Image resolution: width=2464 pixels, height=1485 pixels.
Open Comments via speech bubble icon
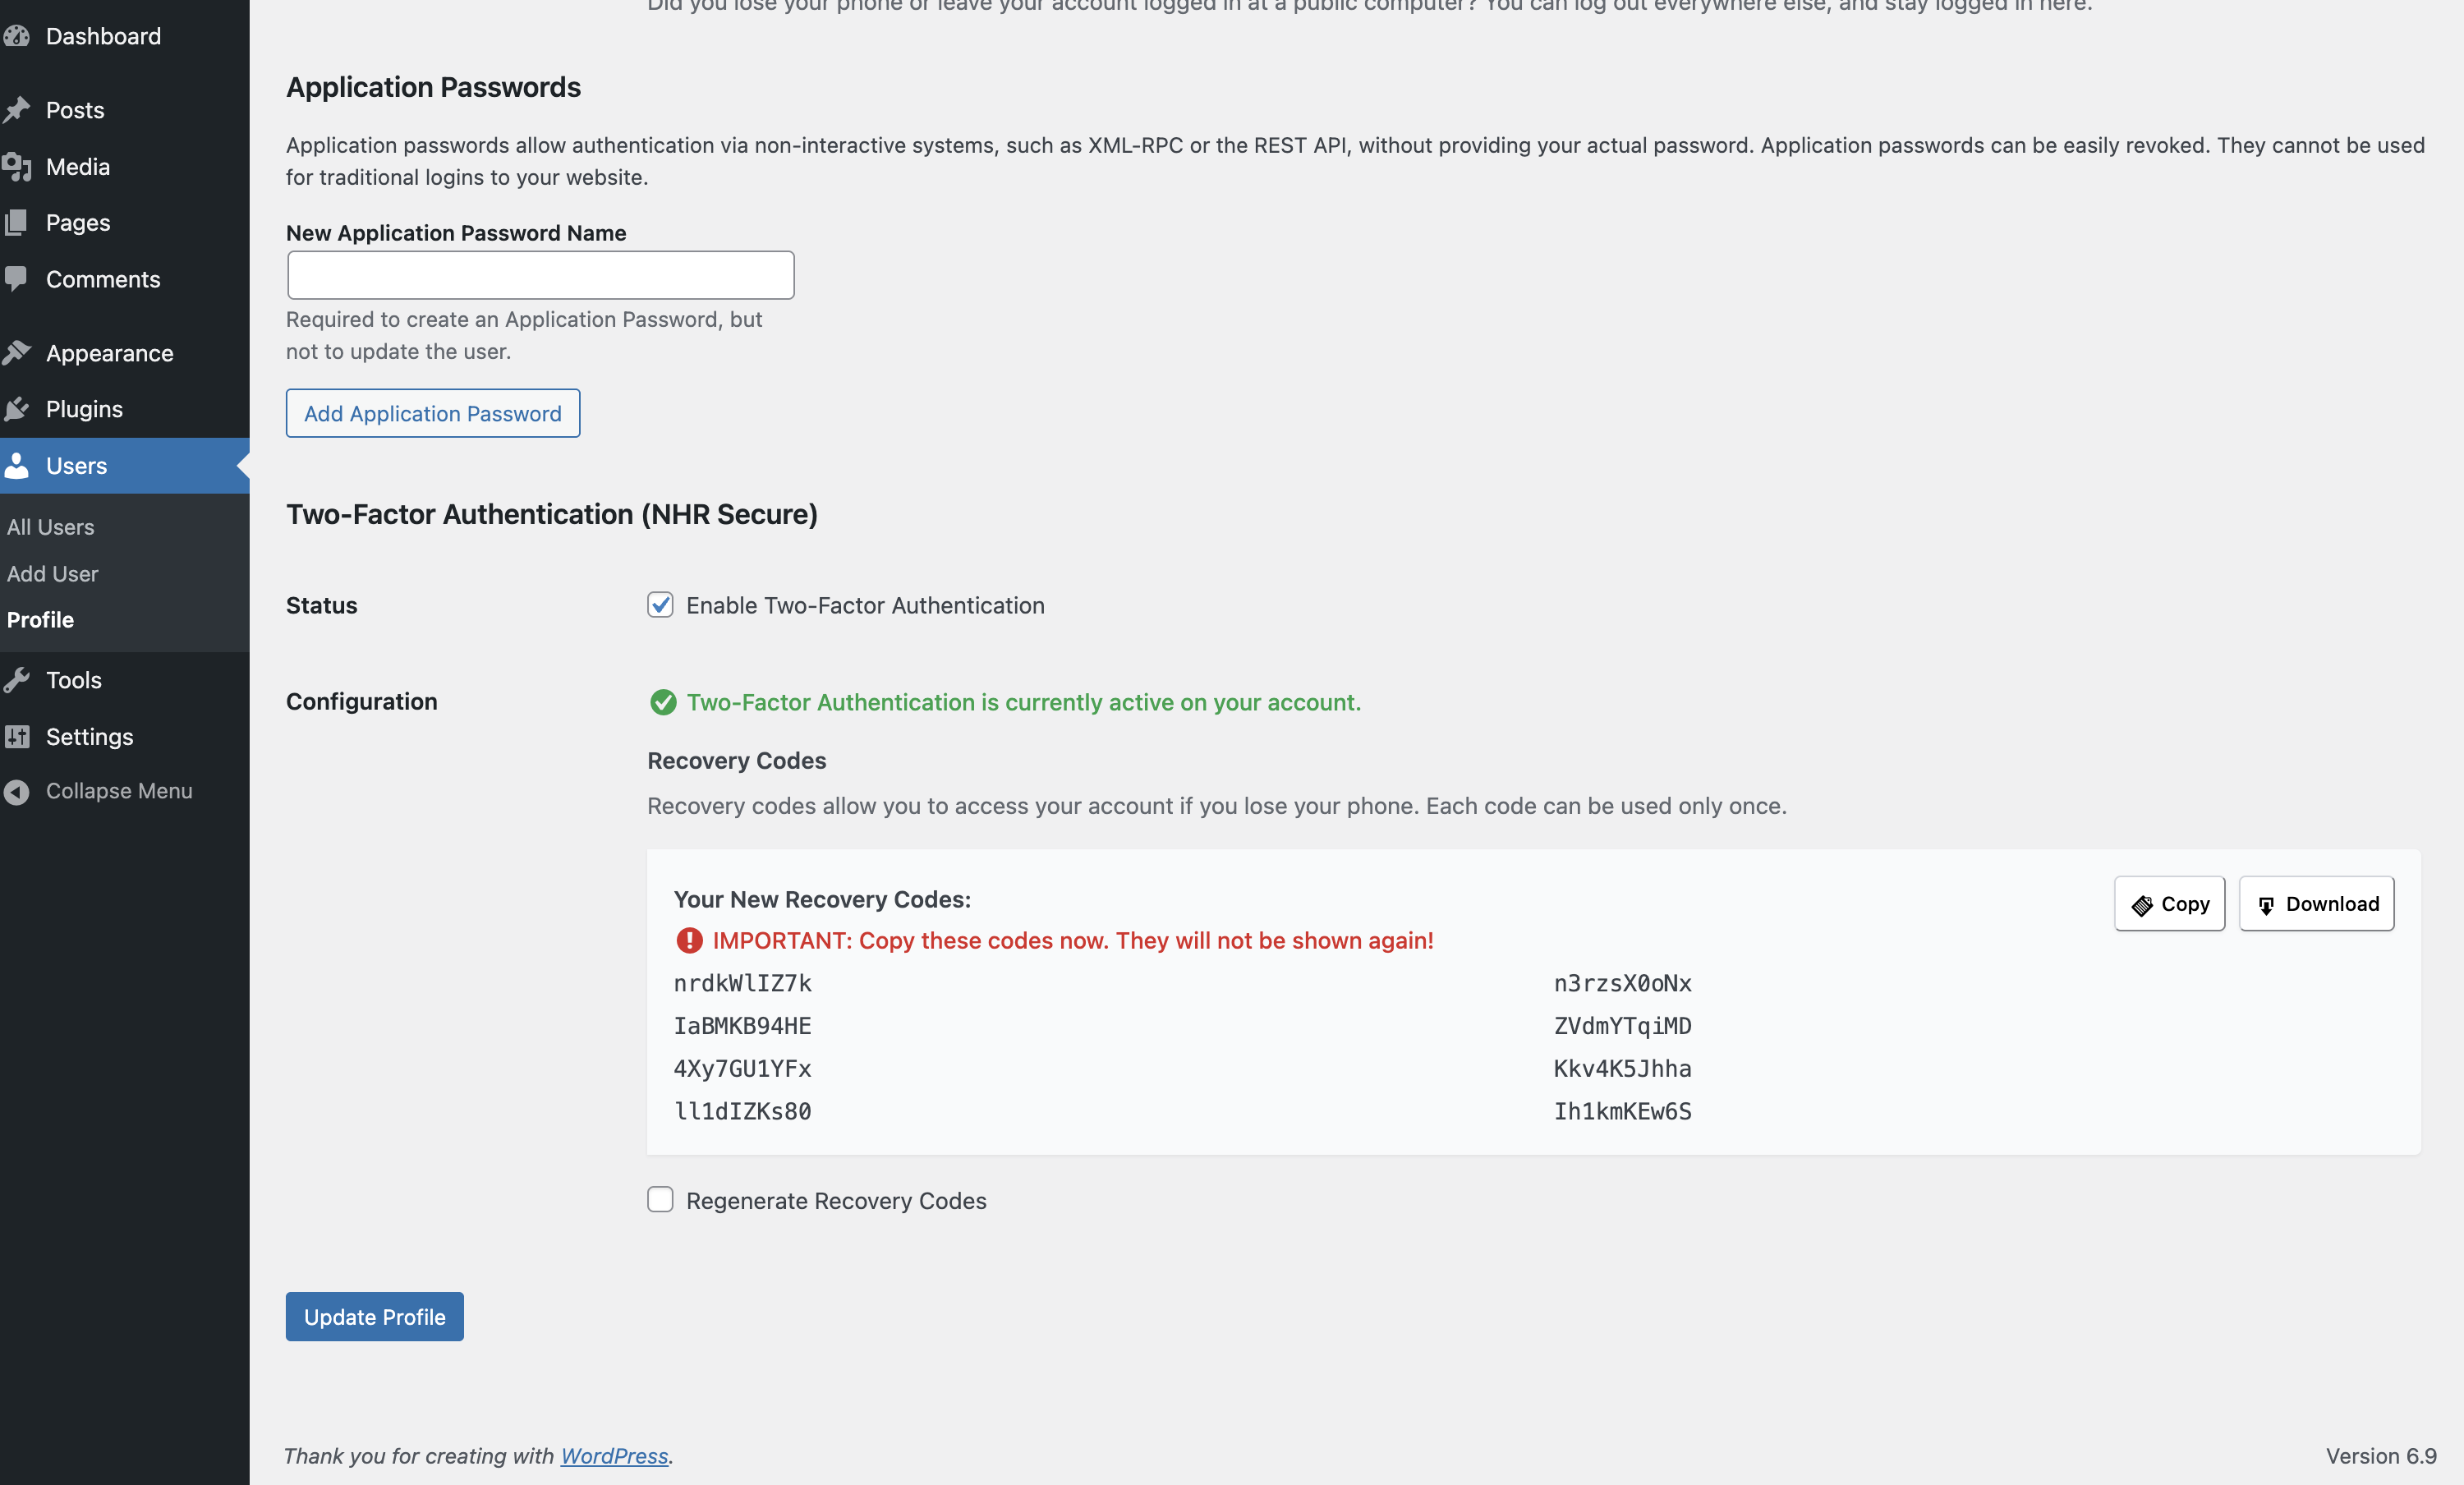18,279
